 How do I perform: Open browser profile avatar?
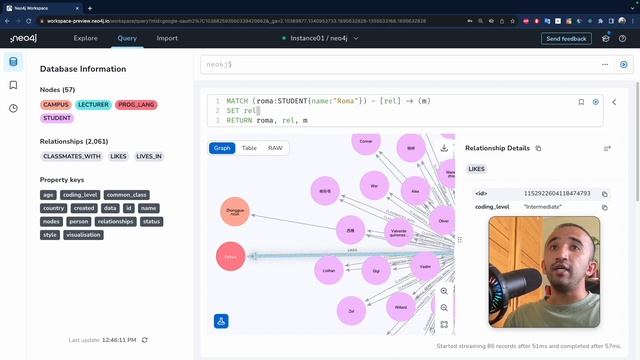[x=622, y=21]
